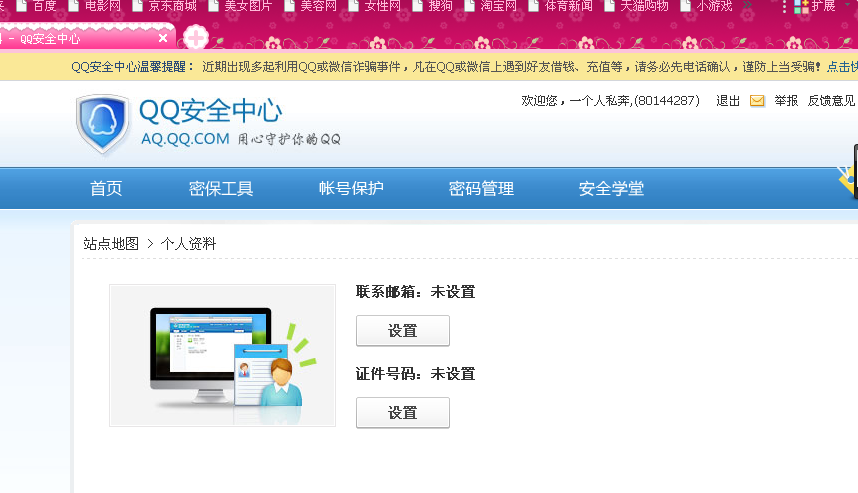Click the QQ安全中心 title text
This screenshot has height=493, width=858.
(211, 111)
